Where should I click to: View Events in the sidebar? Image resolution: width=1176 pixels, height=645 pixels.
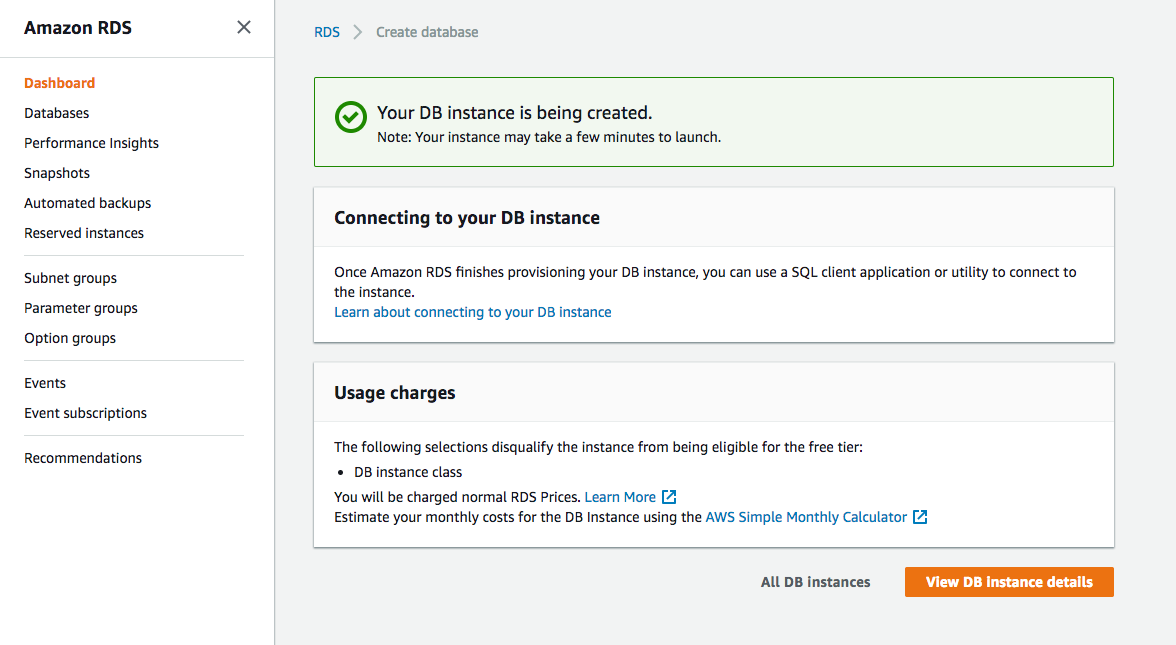[x=45, y=383]
